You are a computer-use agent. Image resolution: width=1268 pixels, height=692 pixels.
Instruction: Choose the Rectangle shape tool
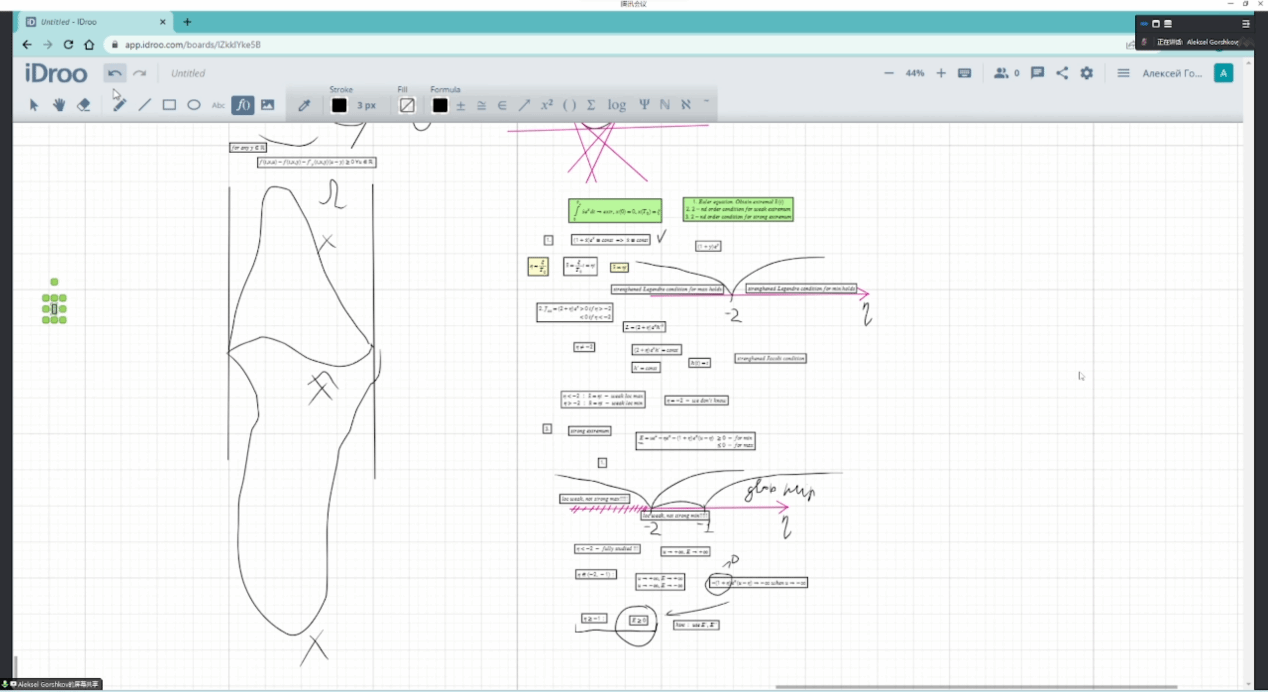pyautogui.click(x=169, y=105)
